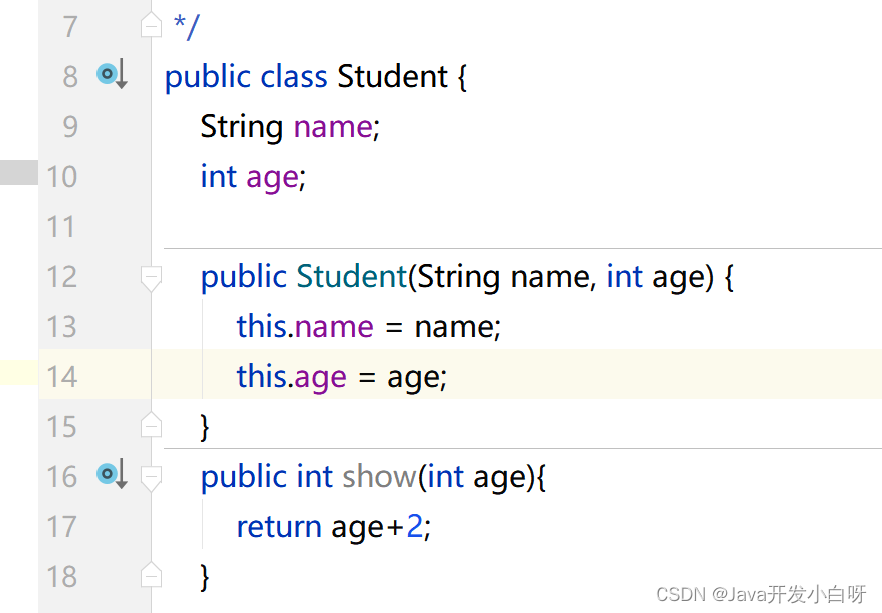Click the fold end marker at line 18
Image resolution: width=882 pixels, height=613 pixels.
point(151,575)
